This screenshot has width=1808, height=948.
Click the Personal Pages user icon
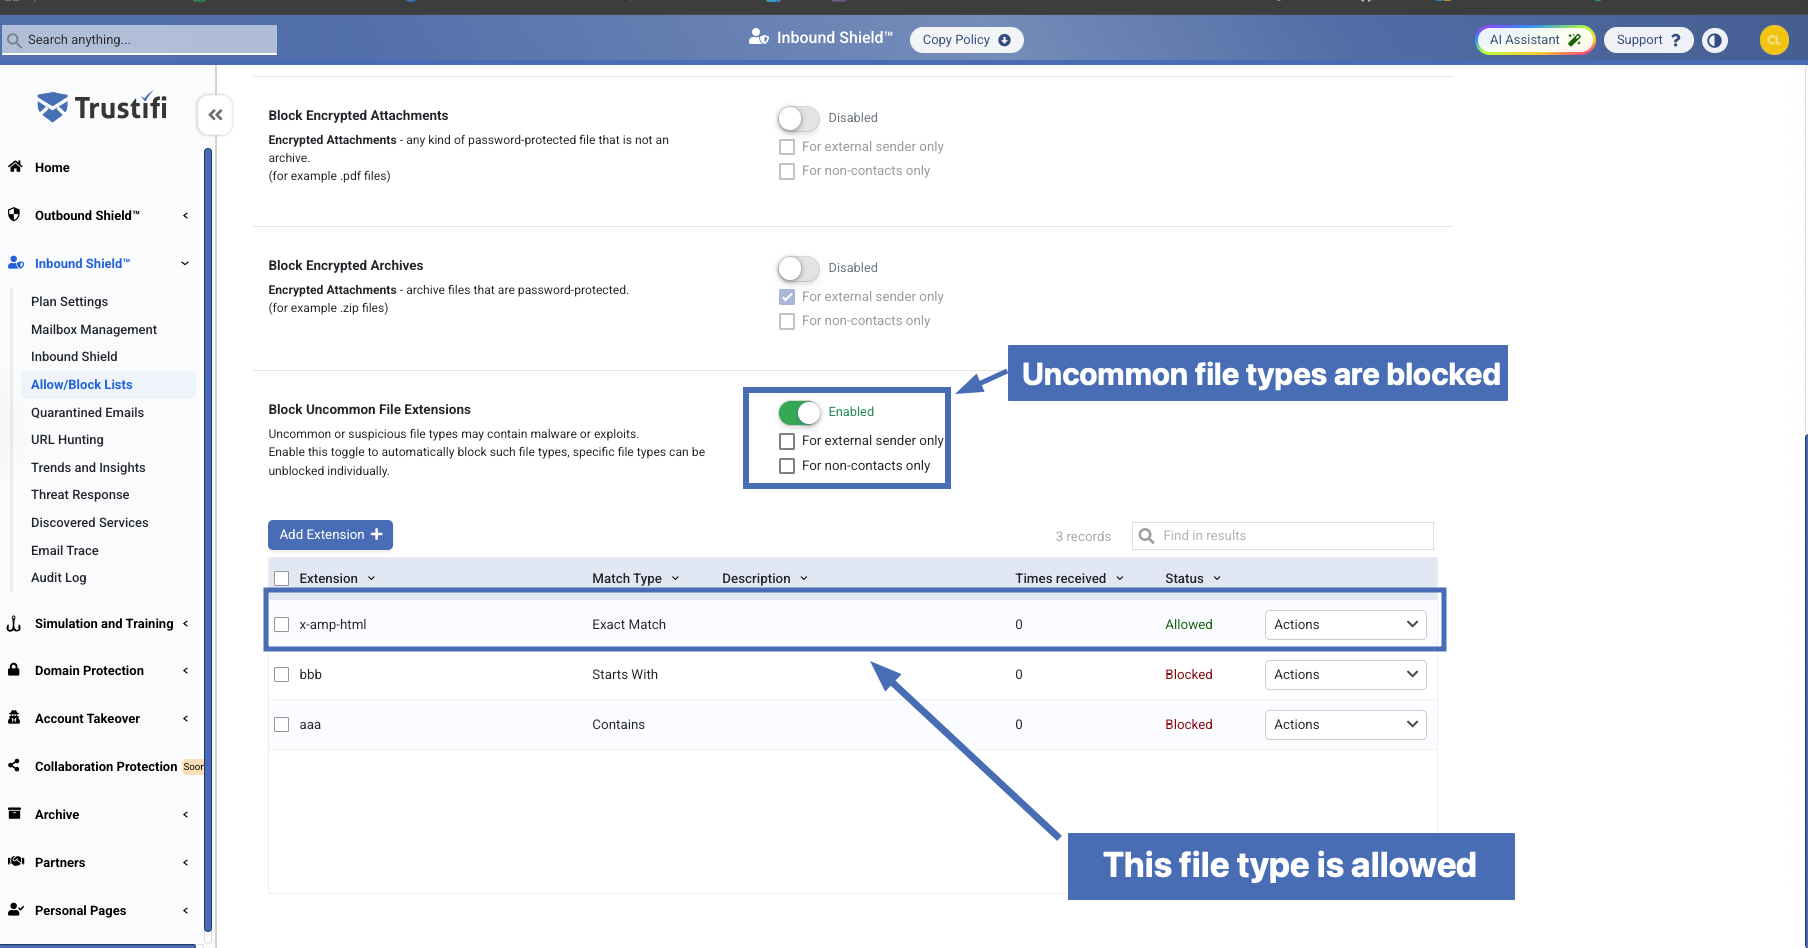coord(15,910)
